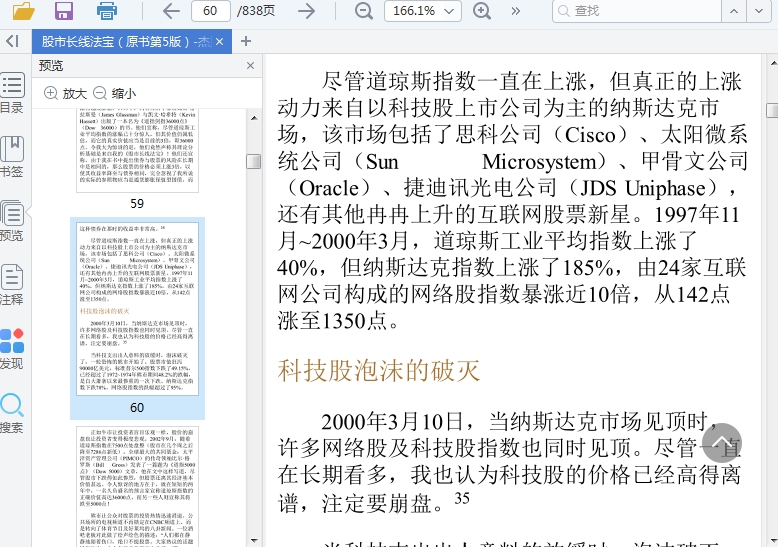778x547 pixels.
Task: Zoom out with the minus magnifier icon
Action: (x=364, y=10)
